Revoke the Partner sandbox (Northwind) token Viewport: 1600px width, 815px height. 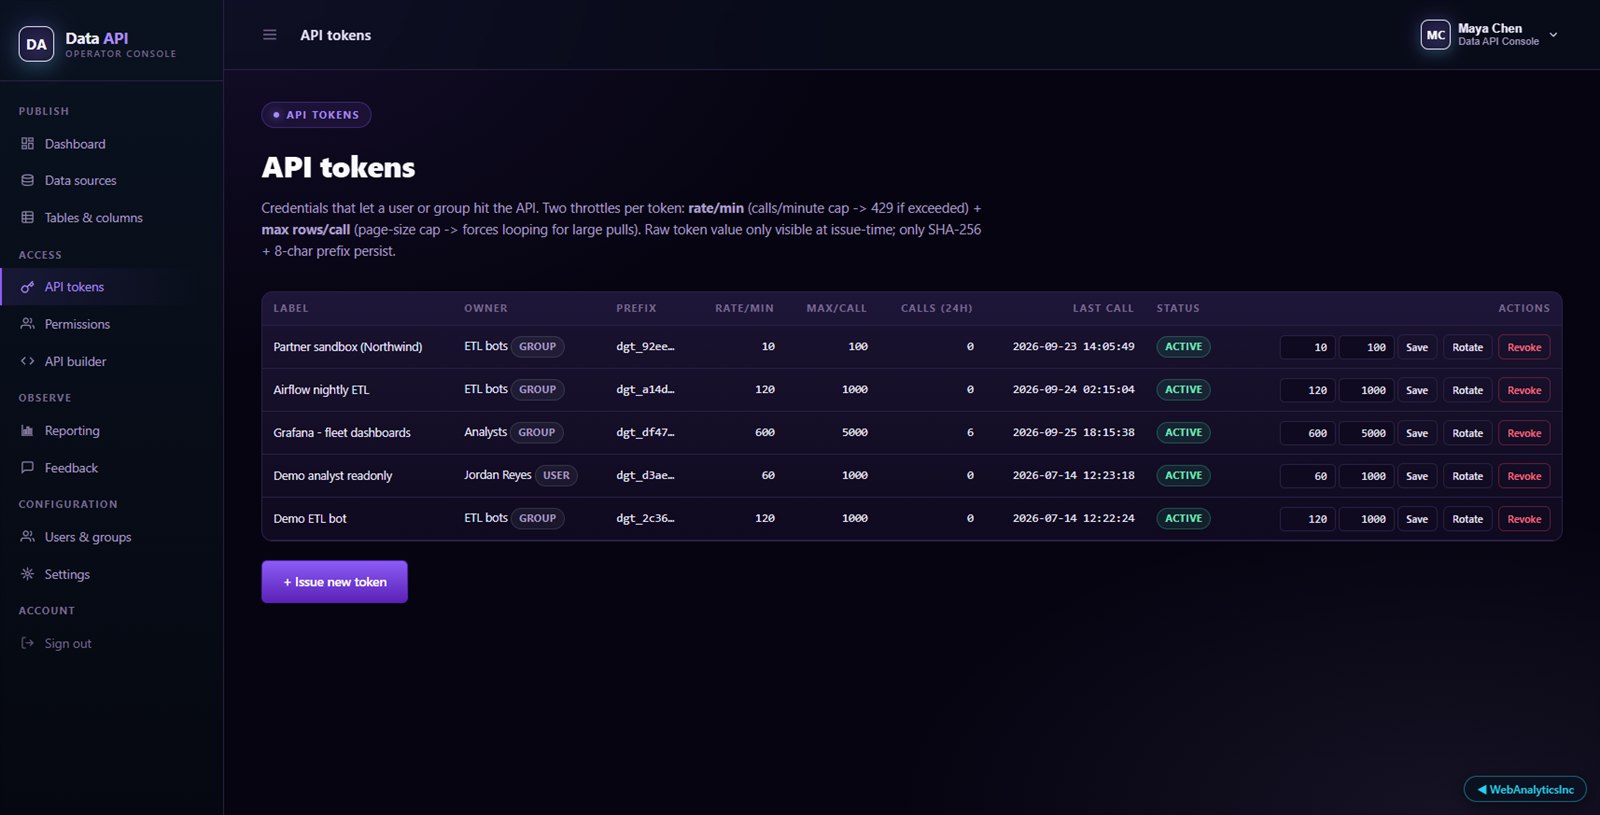(1524, 347)
